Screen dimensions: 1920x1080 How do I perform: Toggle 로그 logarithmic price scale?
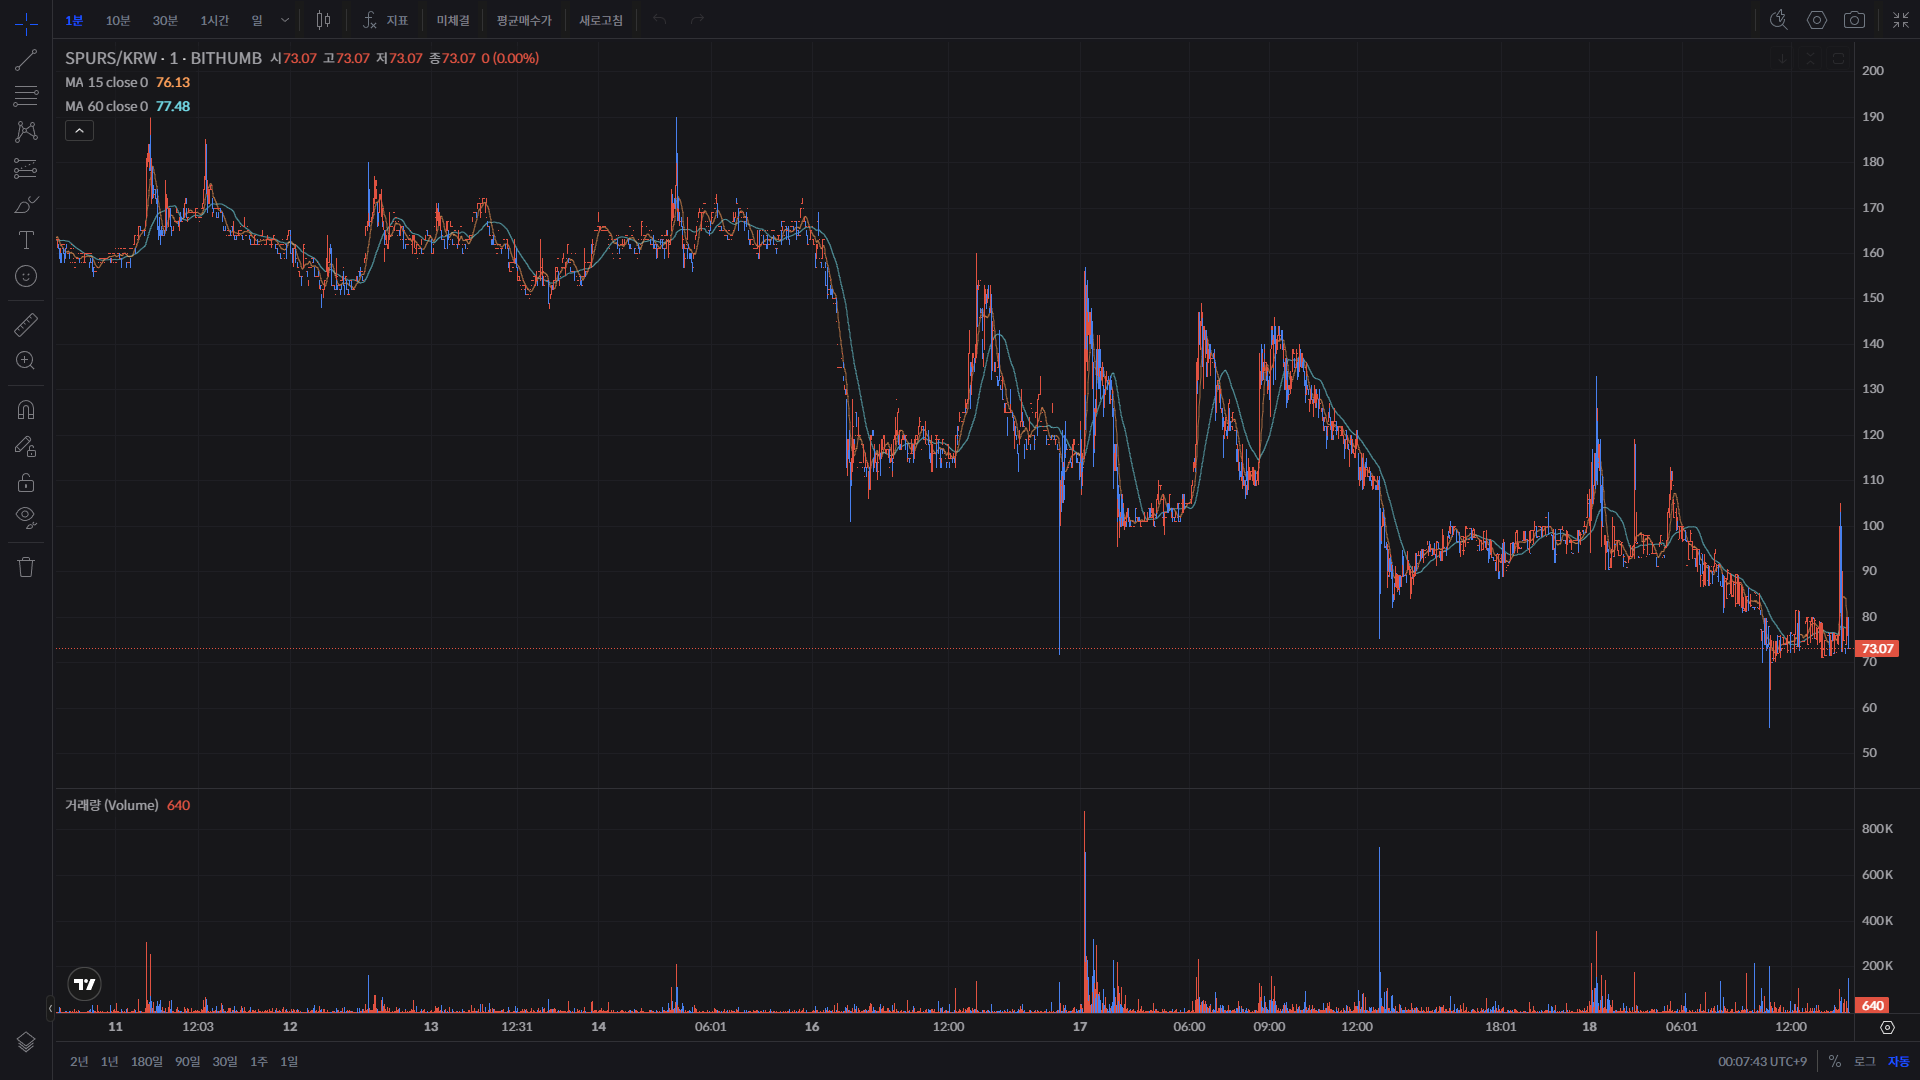click(x=1865, y=1061)
